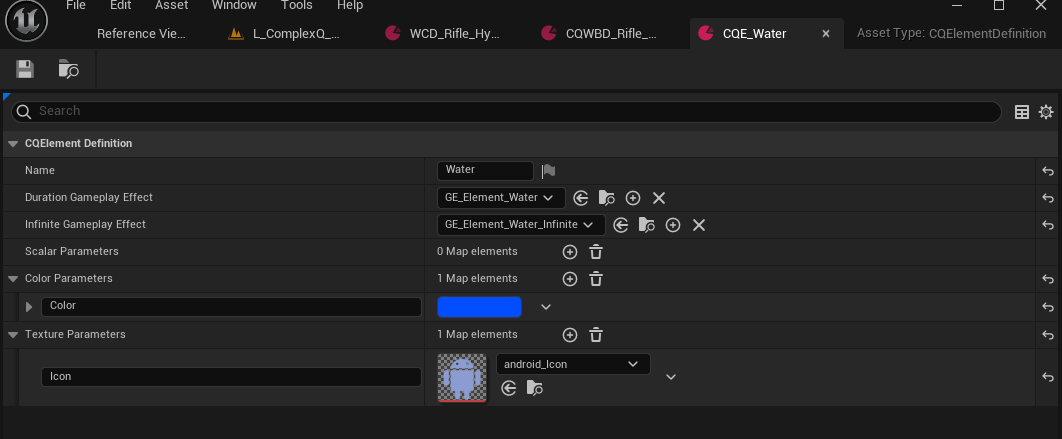The width and height of the screenshot is (1062, 439).
Task: Create new asset for Infinite Gameplay Effect
Action: coord(673,225)
